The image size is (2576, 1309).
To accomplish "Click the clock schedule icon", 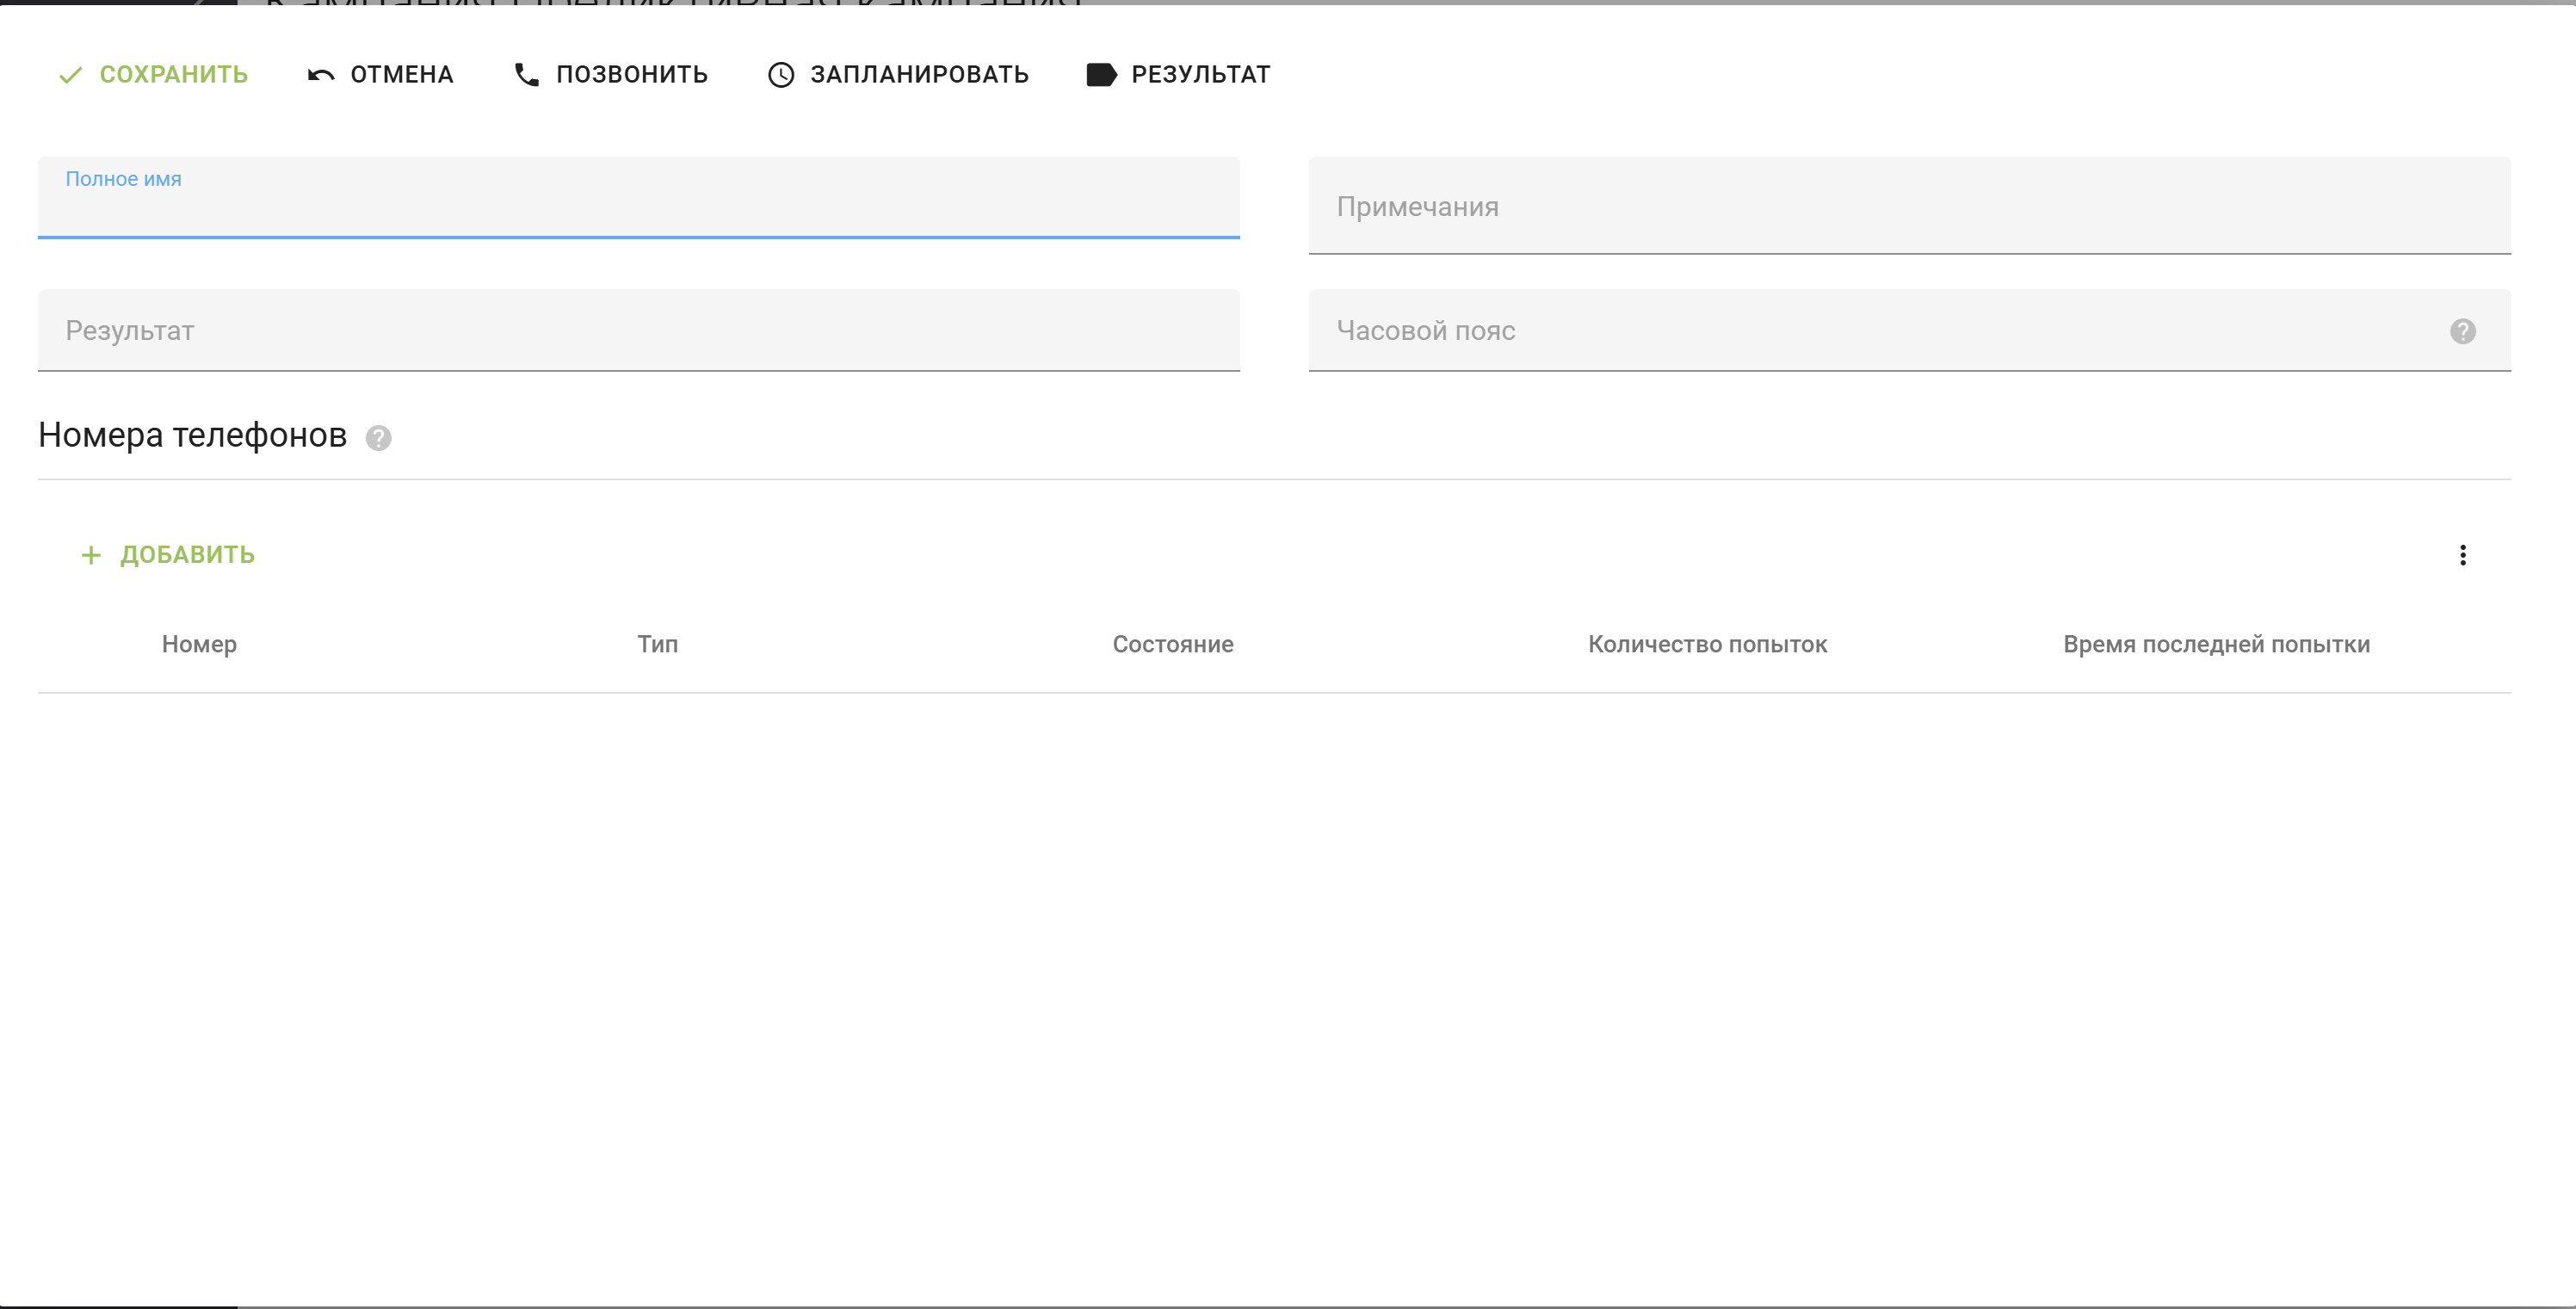I will pos(781,75).
